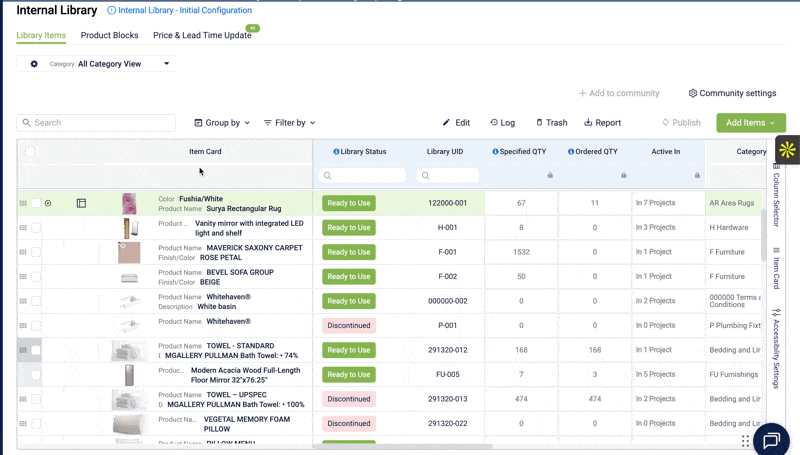This screenshot has width=800, height=455.
Task: Open the chat support bubble icon
Action: [771, 440]
